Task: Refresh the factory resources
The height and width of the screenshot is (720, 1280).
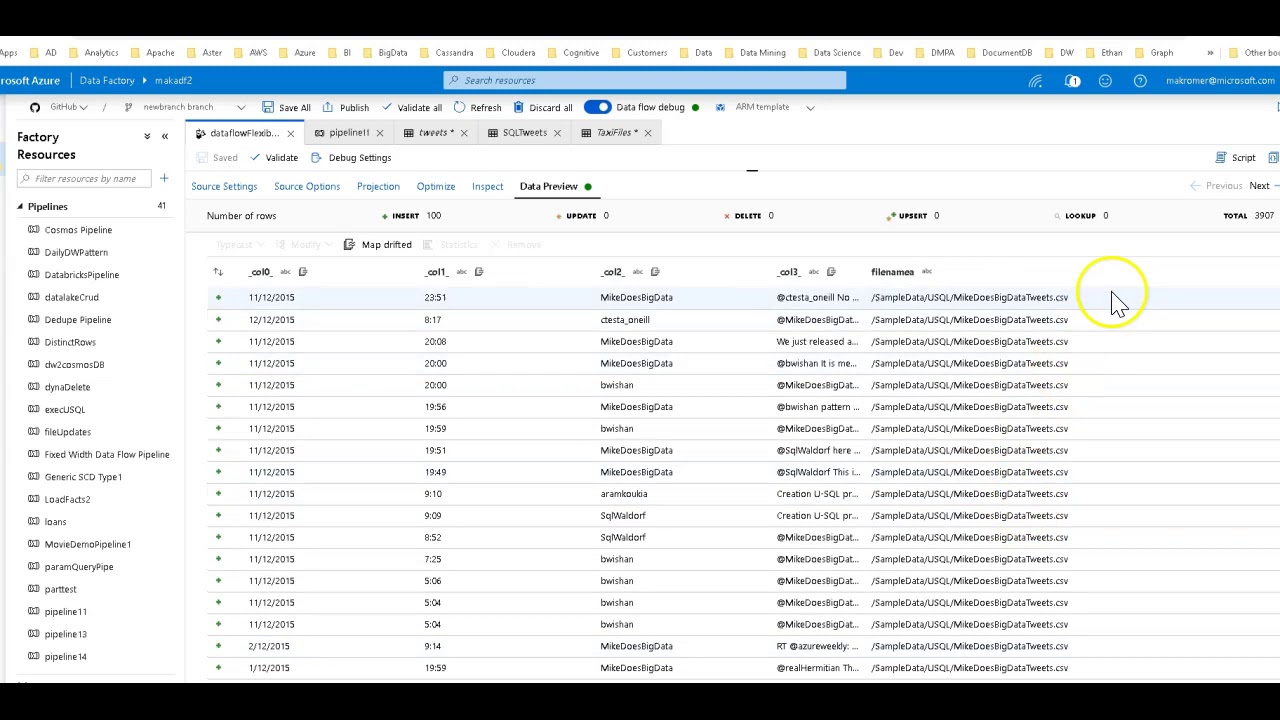Action: pyautogui.click(x=477, y=107)
